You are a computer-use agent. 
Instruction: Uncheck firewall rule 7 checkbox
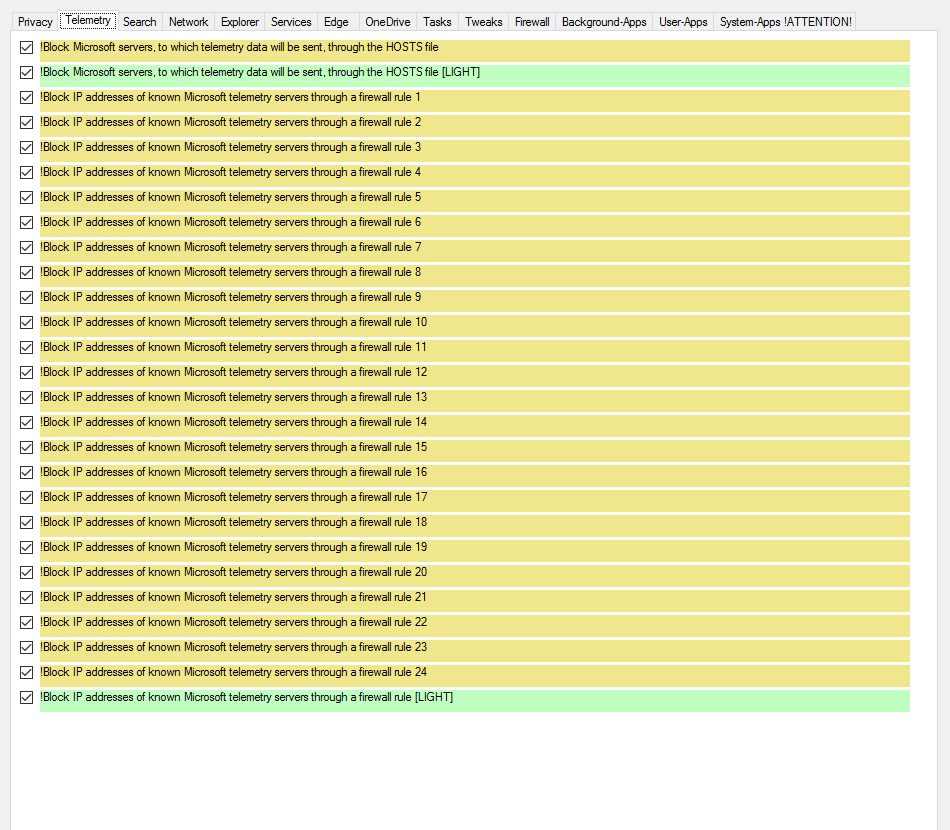tap(26, 247)
